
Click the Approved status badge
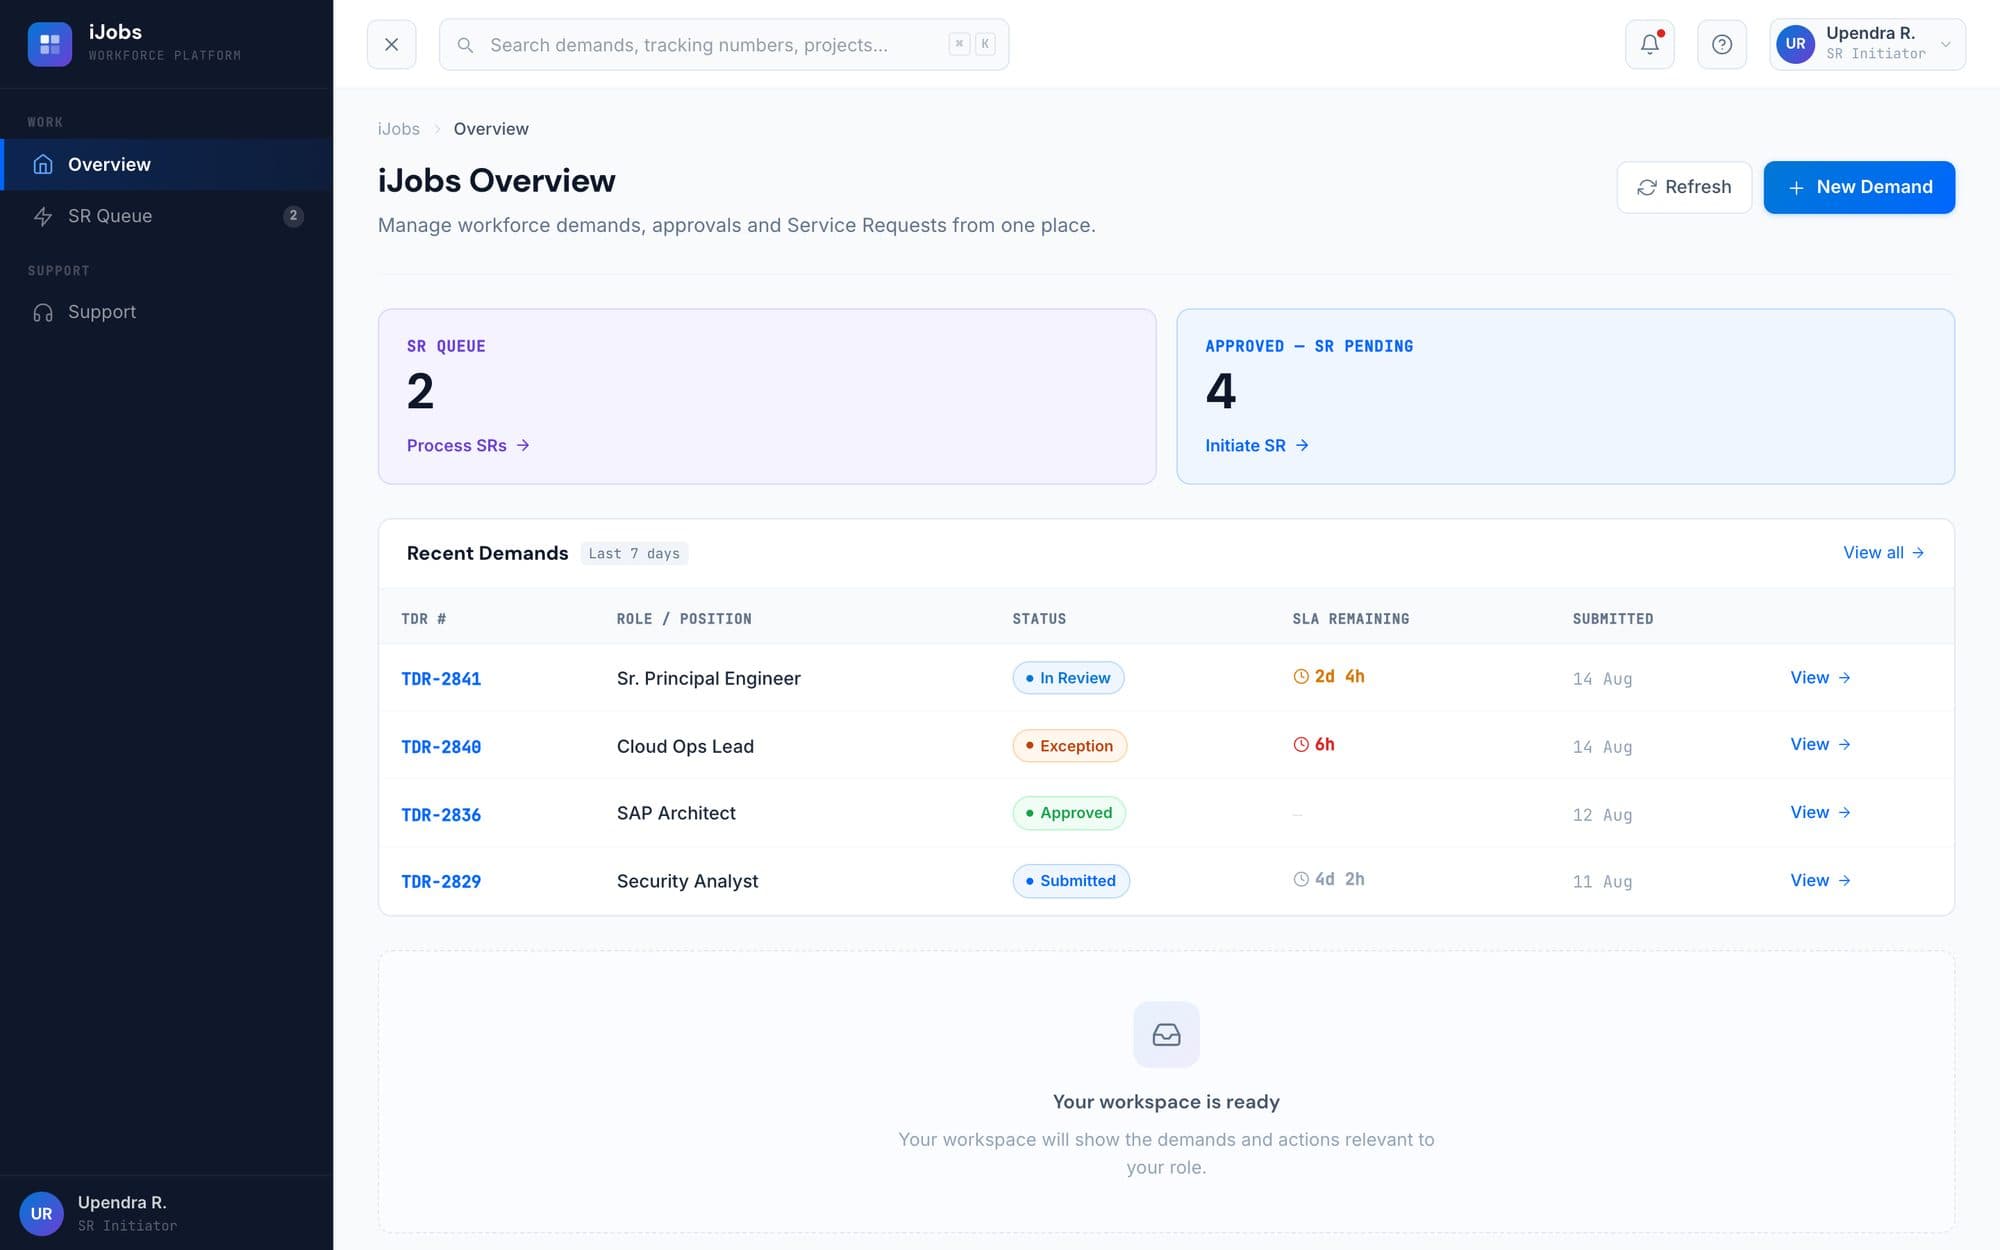[1069, 813]
